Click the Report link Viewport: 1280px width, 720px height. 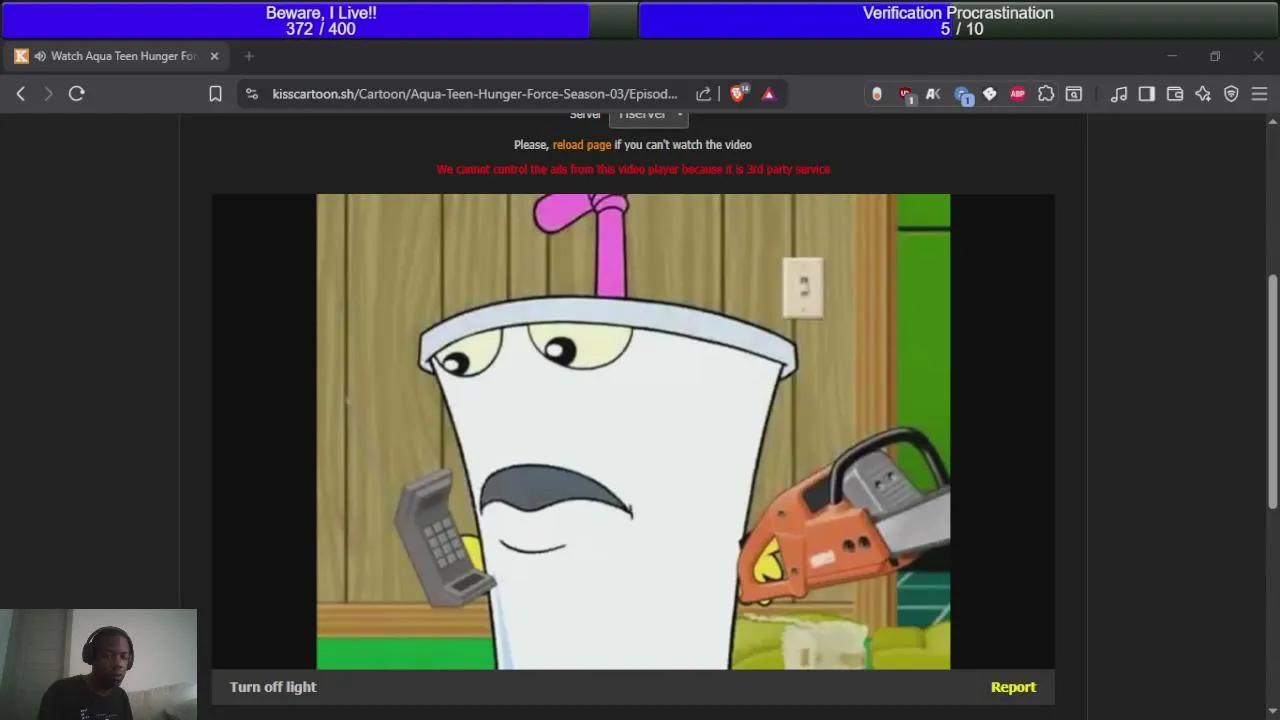pyautogui.click(x=1013, y=687)
